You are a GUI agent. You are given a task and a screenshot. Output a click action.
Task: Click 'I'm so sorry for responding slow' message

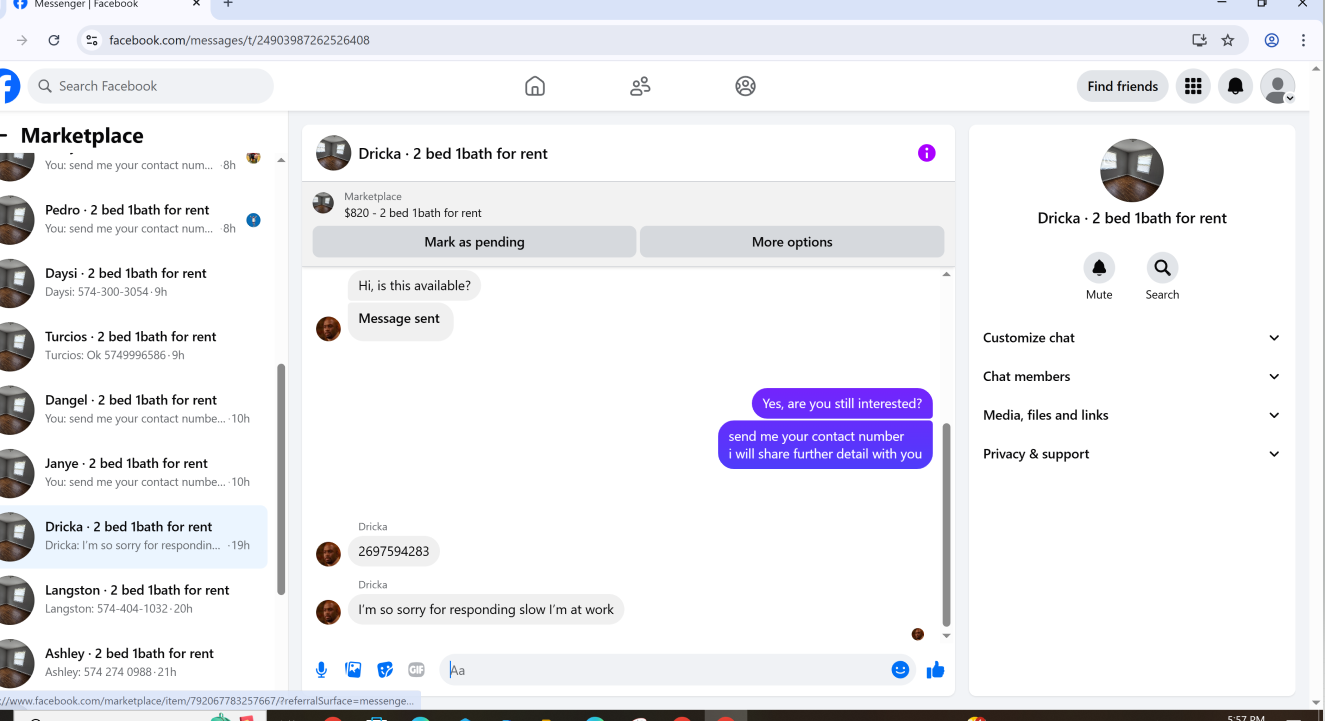click(486, 610)
